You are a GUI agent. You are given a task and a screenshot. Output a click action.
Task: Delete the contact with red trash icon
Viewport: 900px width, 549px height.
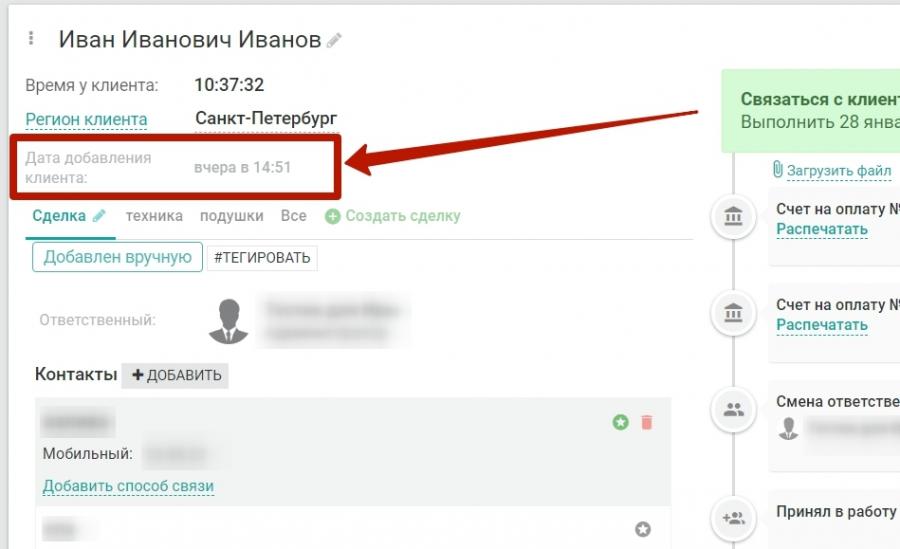tap(647, 422)
